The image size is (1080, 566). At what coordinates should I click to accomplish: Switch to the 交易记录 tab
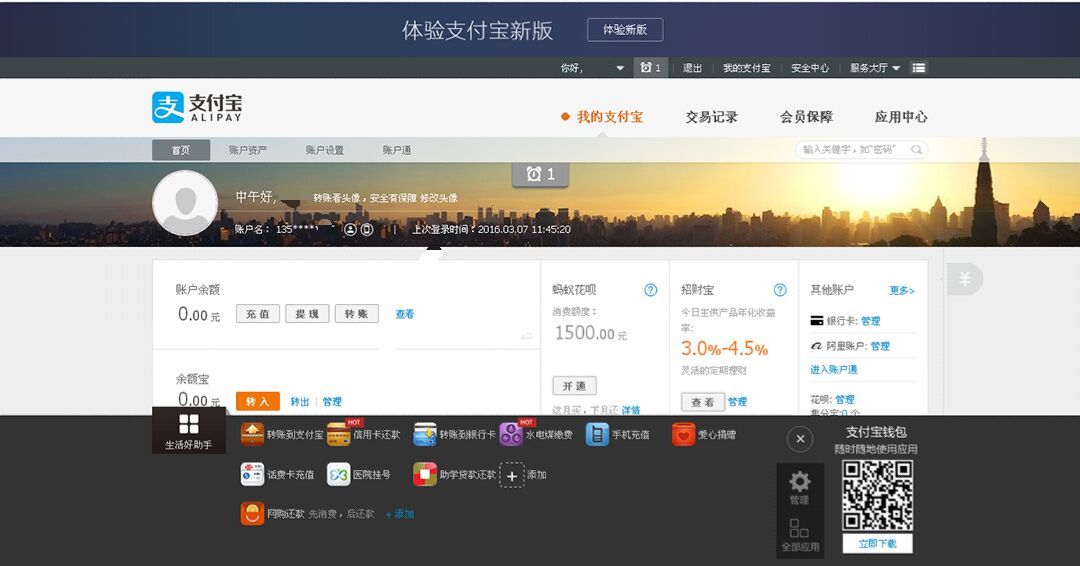(x=711, y=117)
